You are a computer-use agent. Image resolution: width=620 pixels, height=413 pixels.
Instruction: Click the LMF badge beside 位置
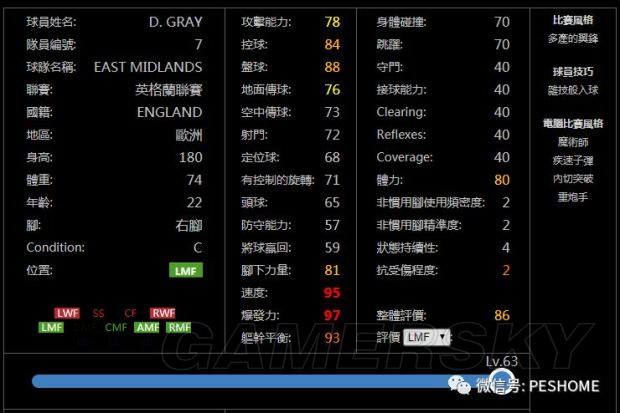coord(185,270)
